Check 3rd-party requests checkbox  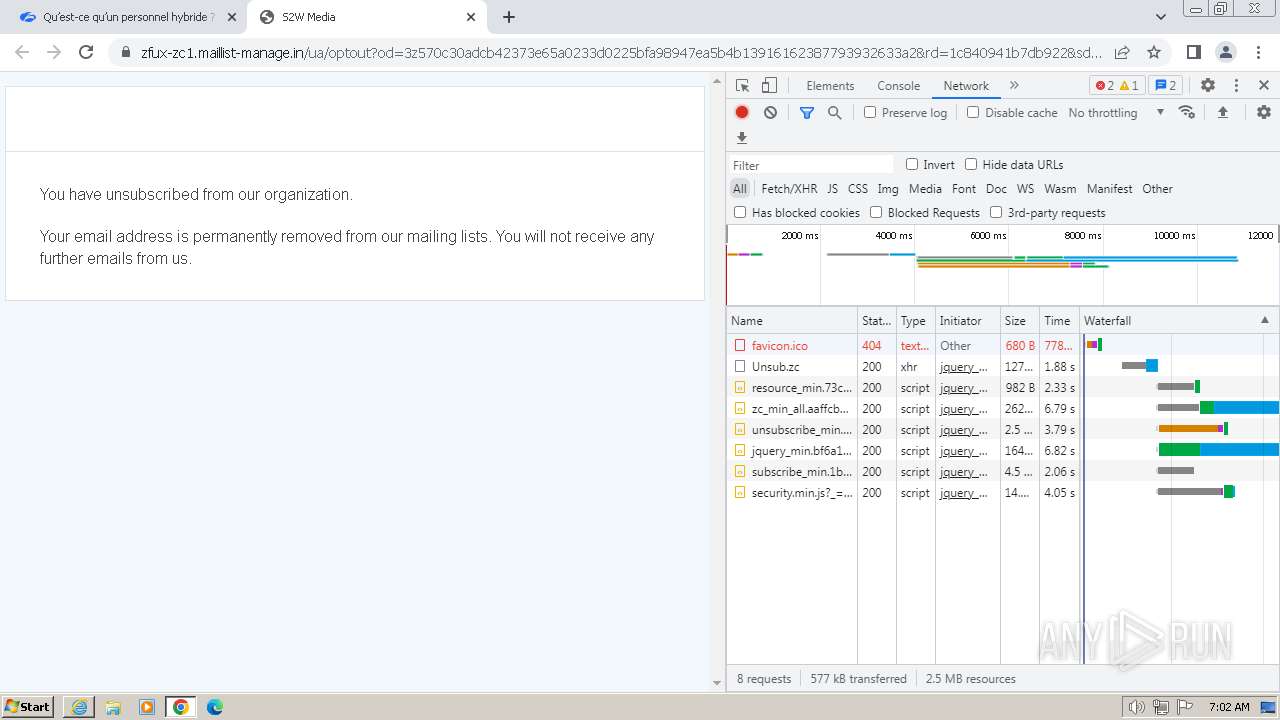[x=996, y=212]
